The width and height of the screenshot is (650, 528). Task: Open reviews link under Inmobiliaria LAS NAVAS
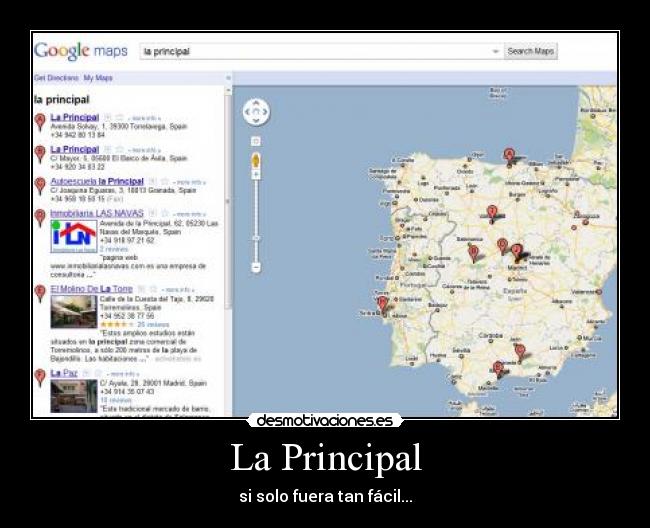point(114,249)
